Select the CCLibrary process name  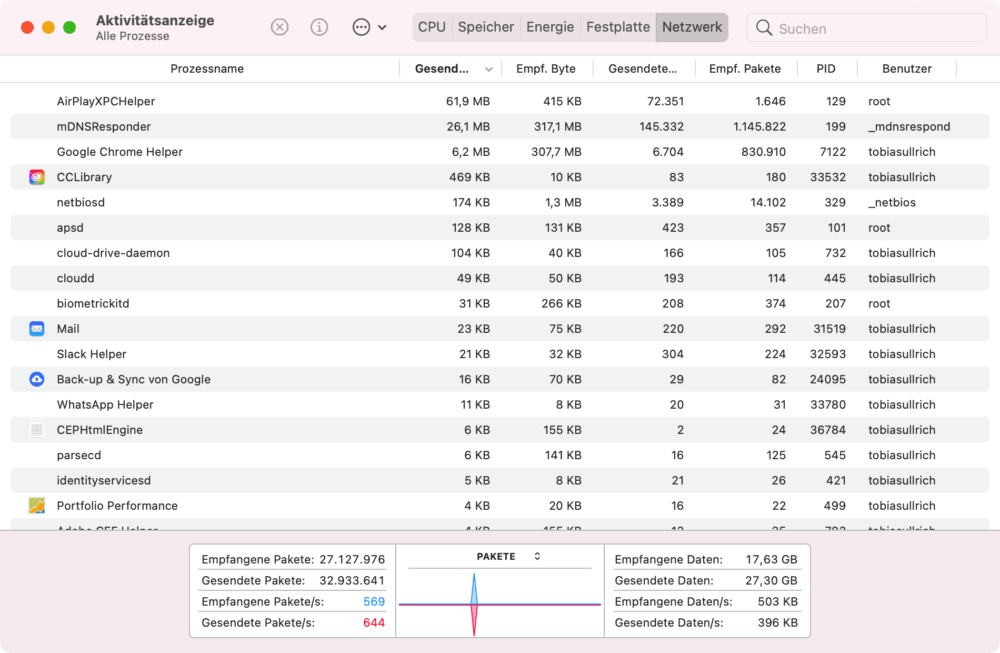84,177
